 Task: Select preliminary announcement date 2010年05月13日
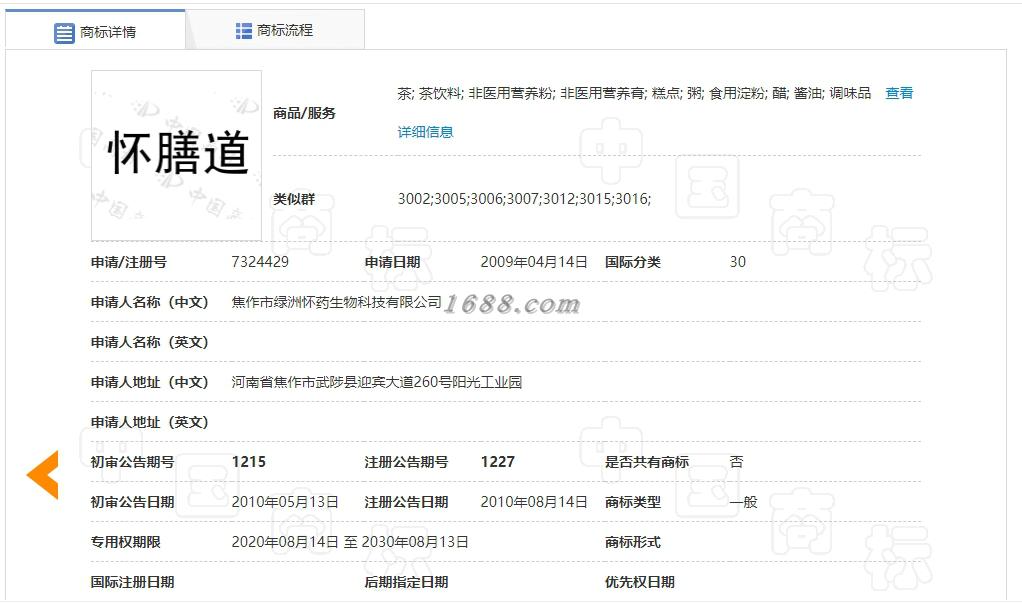[285, 502]
